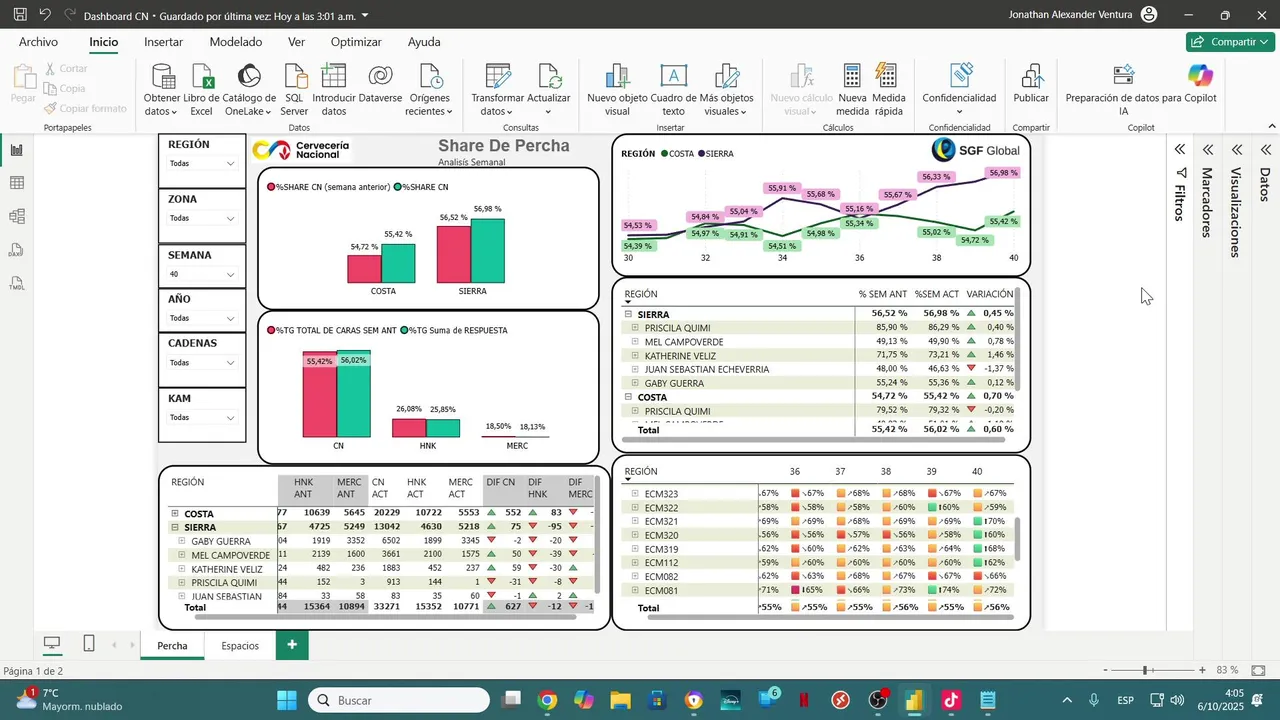Click the green COSTA legend marker
Viewport: 1280px width, 720px height.
[x=664, y=154]
